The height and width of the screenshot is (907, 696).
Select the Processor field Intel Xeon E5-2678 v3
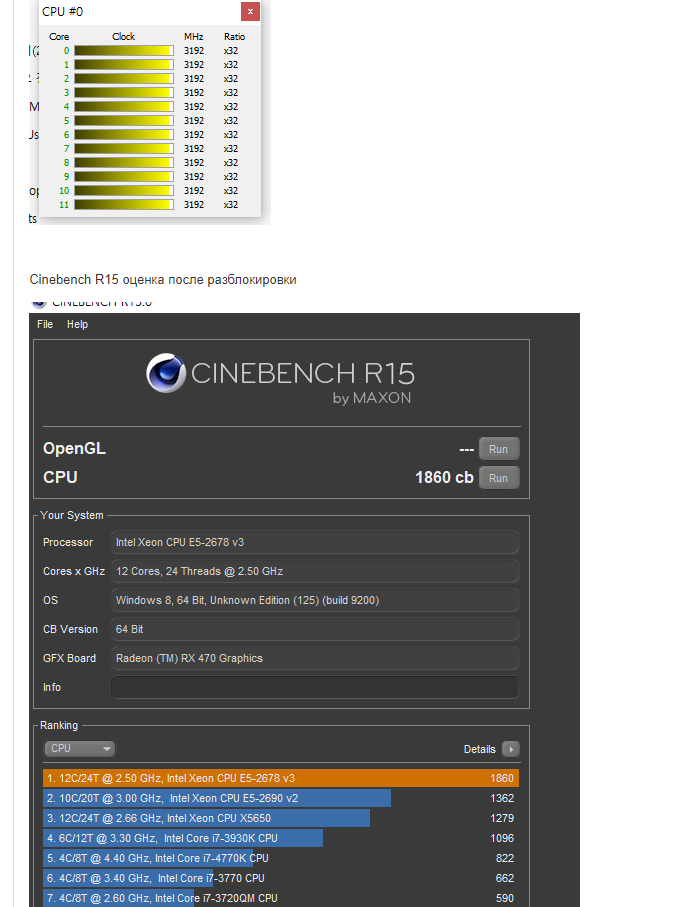pyautogui.click(x=315, y=542)
